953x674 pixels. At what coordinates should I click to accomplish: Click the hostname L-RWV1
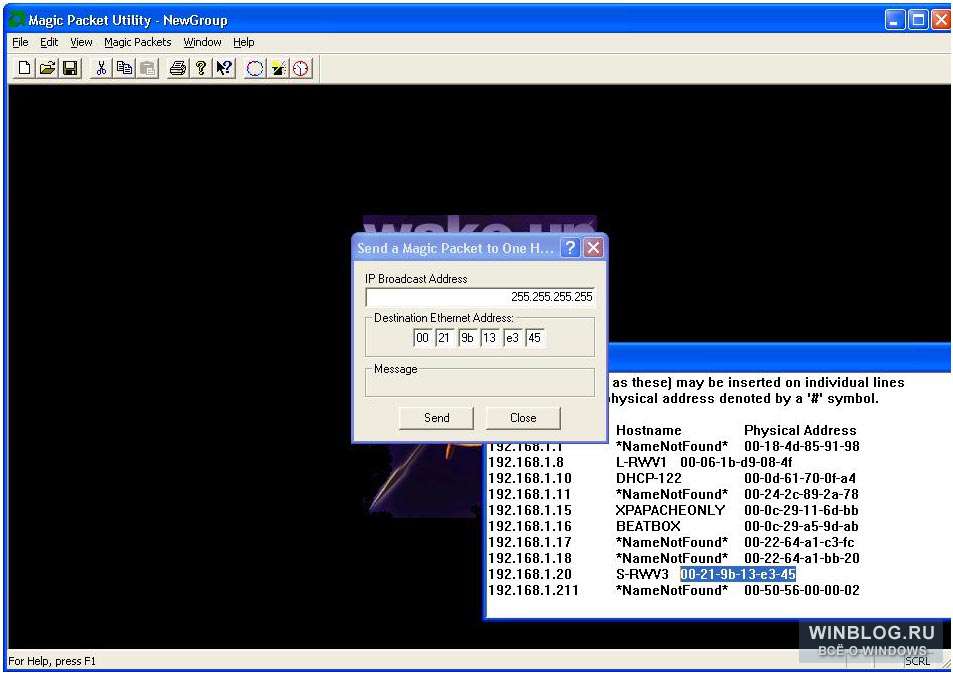[641, 463]
